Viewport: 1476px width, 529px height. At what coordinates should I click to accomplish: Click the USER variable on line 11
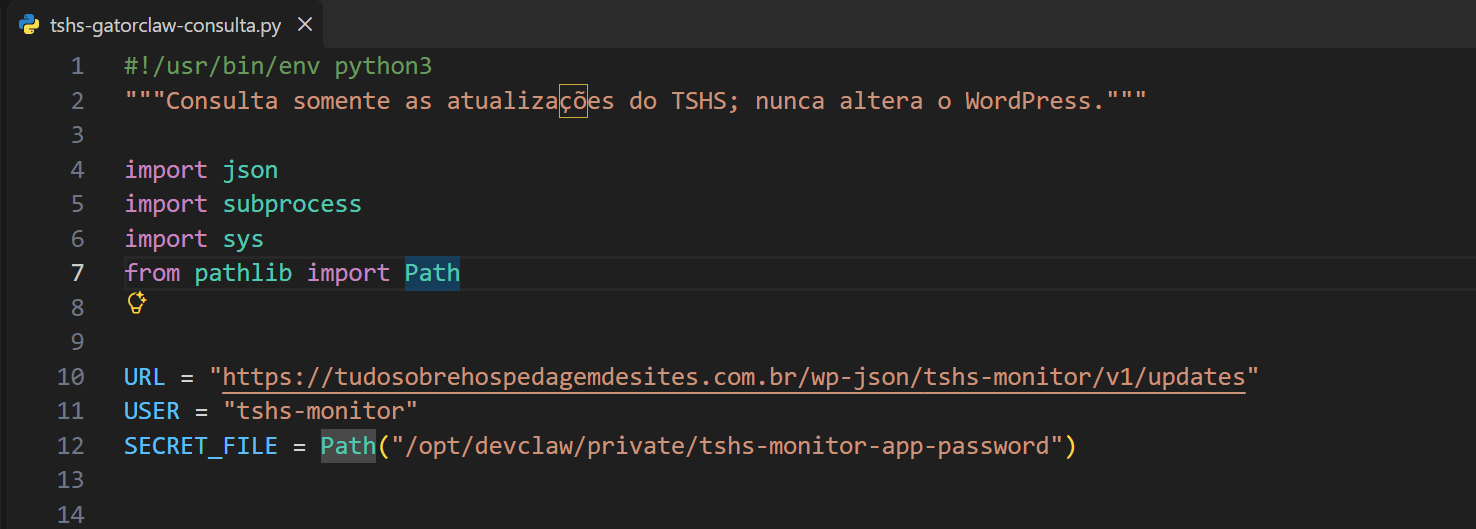point(152,411)
